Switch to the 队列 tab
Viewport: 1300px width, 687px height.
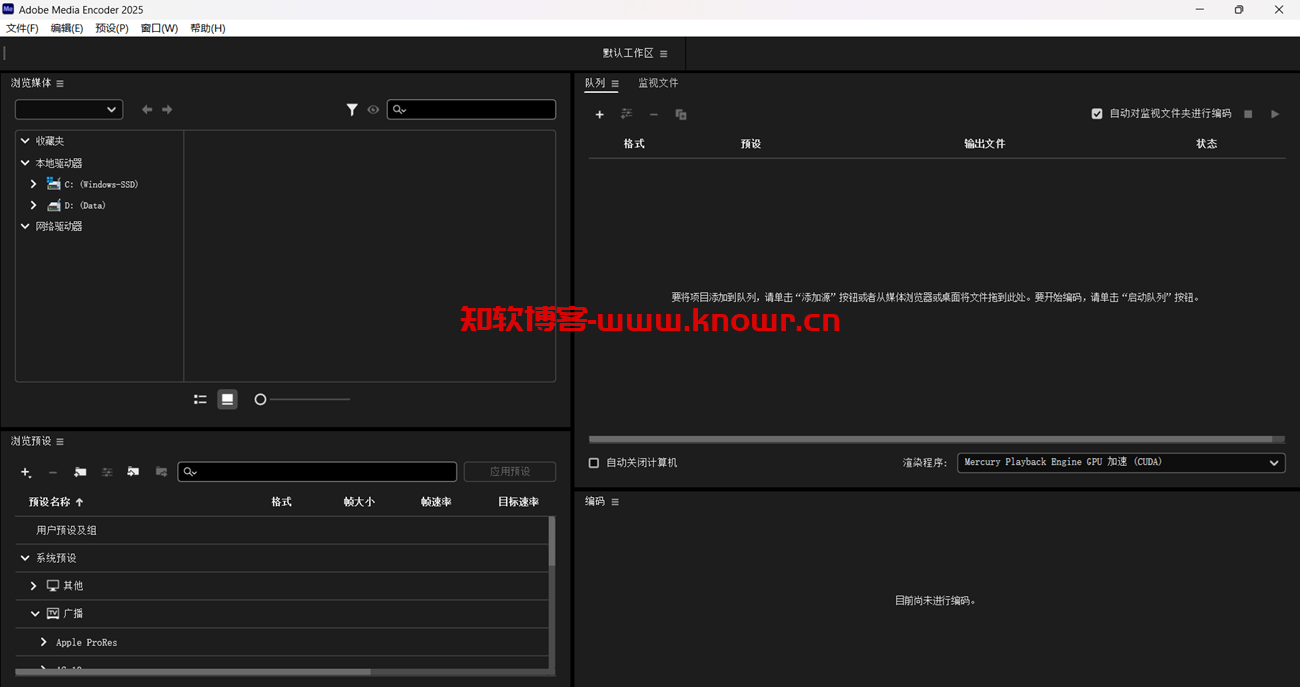(595, 83)
